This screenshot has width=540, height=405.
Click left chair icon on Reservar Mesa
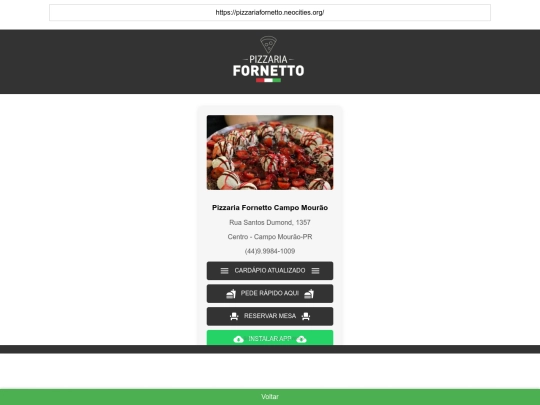pyautogui.click(x=234, y=316)
